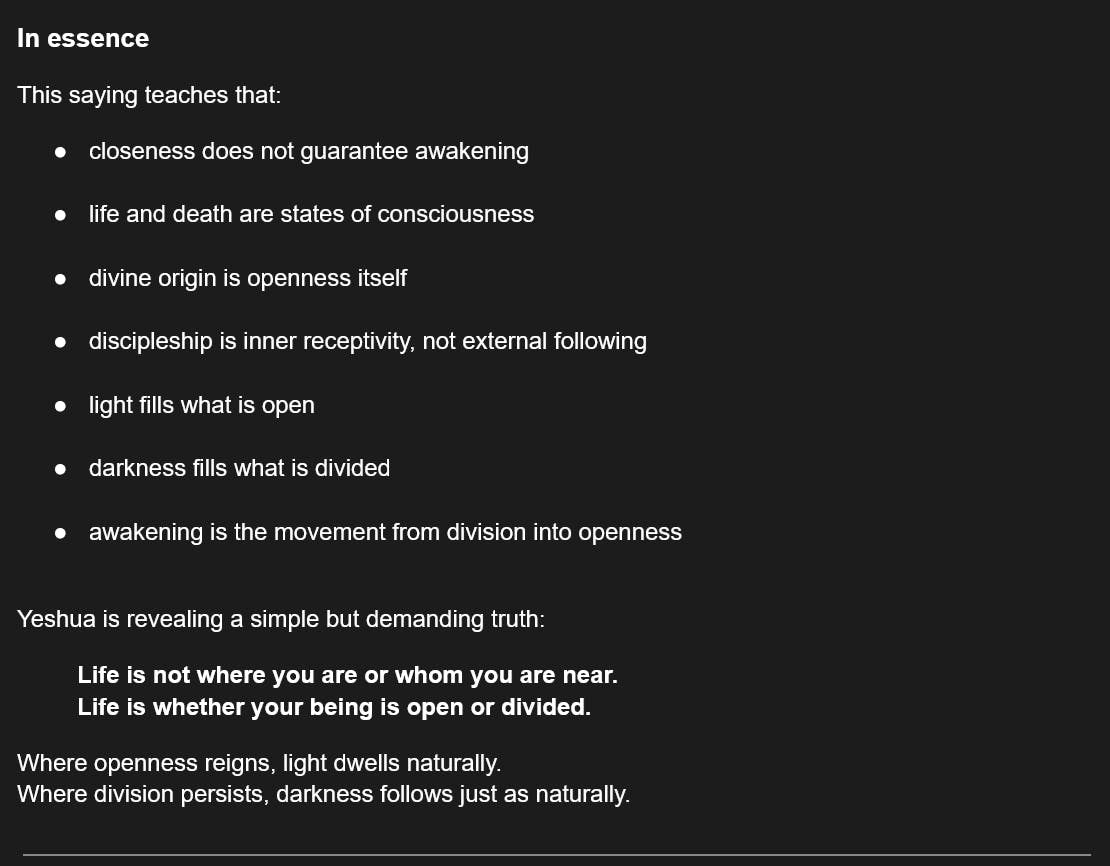Click the "light fills what is open" text
The image size is (1110, 866).
pyautogui.click(x=201, y=405)
